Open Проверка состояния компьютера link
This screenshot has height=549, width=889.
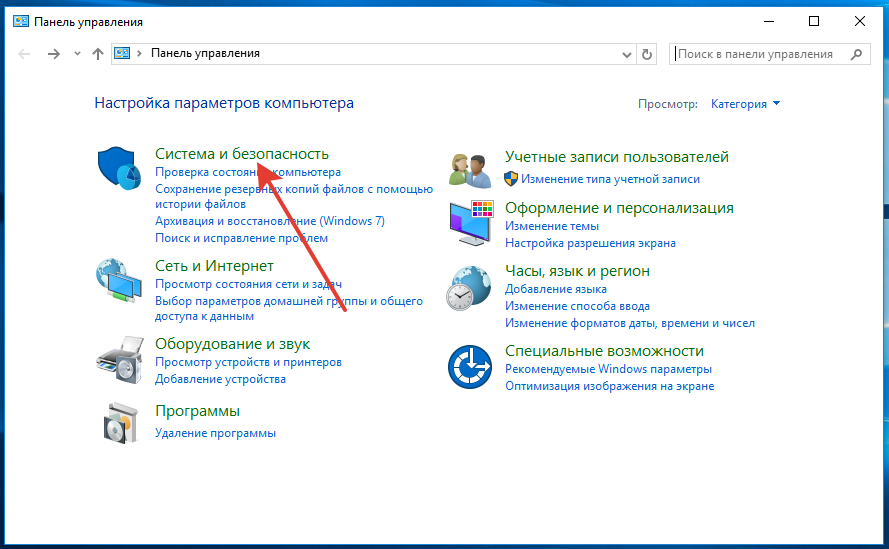point(248,172)
